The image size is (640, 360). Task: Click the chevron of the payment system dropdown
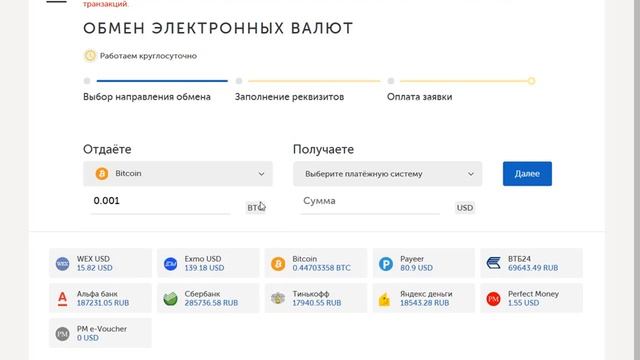(471, 174)
